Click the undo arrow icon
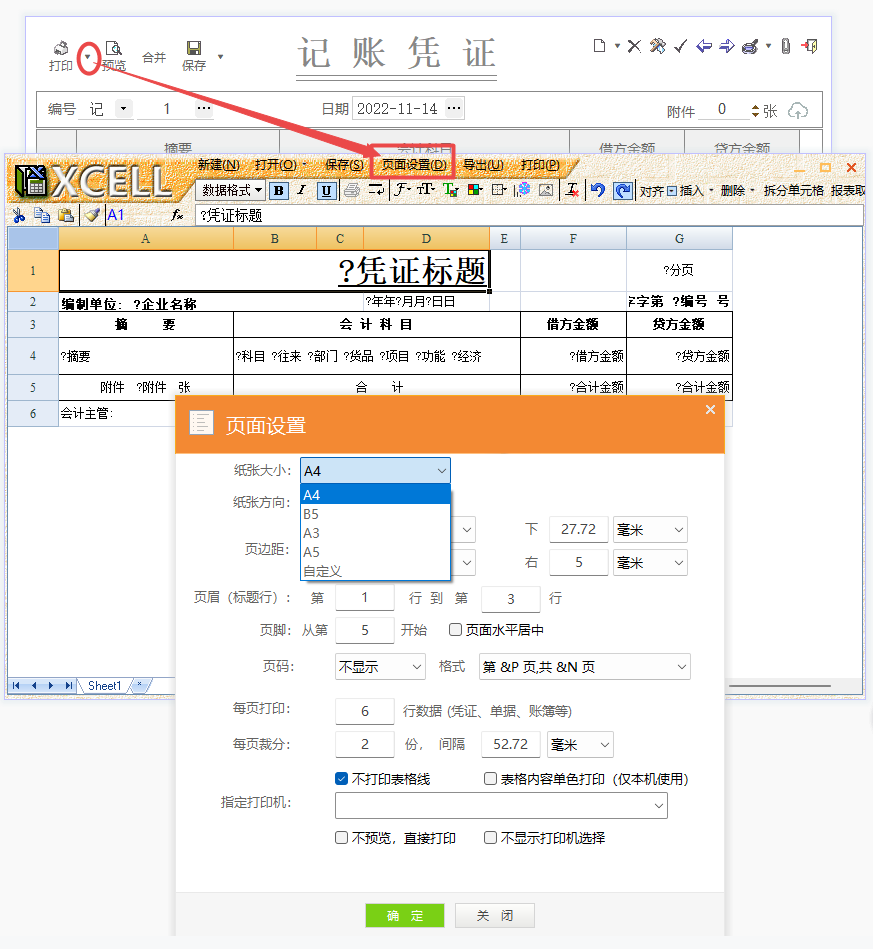This screenshot has width=873, height=949. (x=597, y=190)
